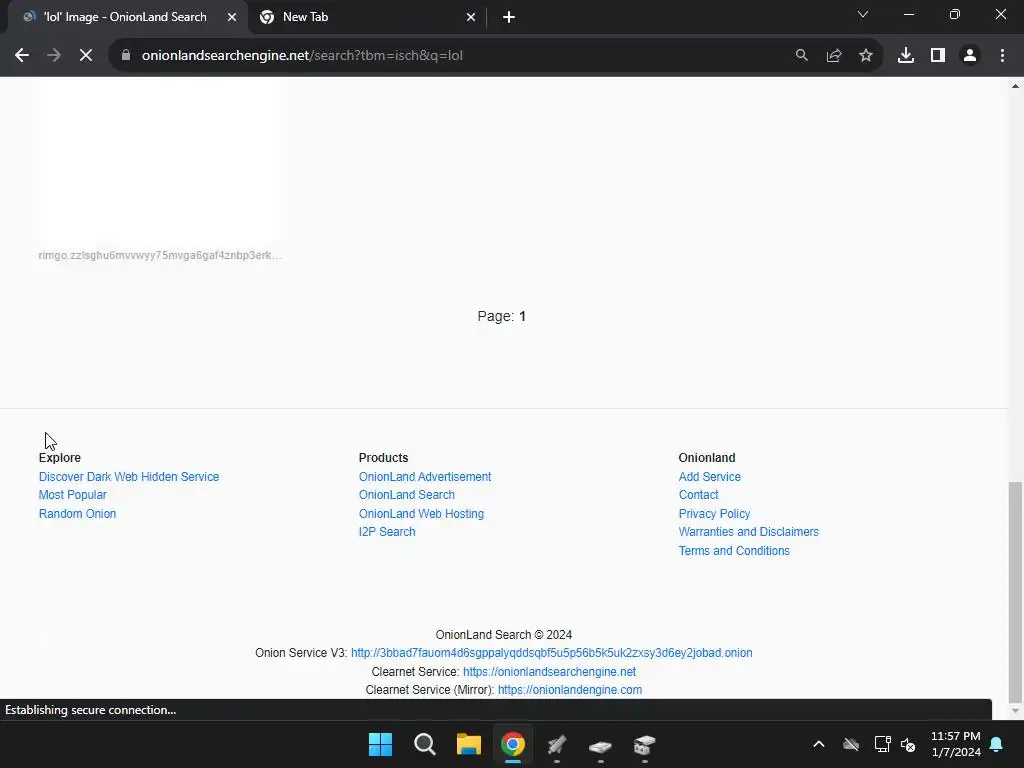1024x768 pixels.
Task: Close the New Tab tab
Action: (x=471, y=18)
